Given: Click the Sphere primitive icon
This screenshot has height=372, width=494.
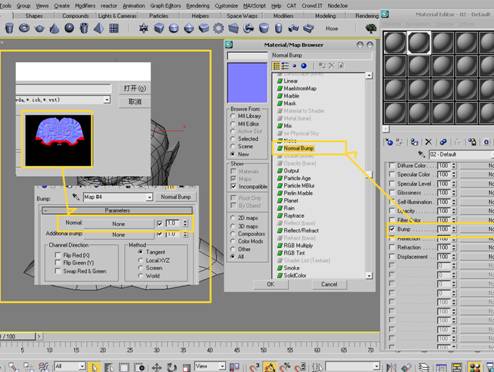Looking at the screenshot, I should [x=69, y=28].
